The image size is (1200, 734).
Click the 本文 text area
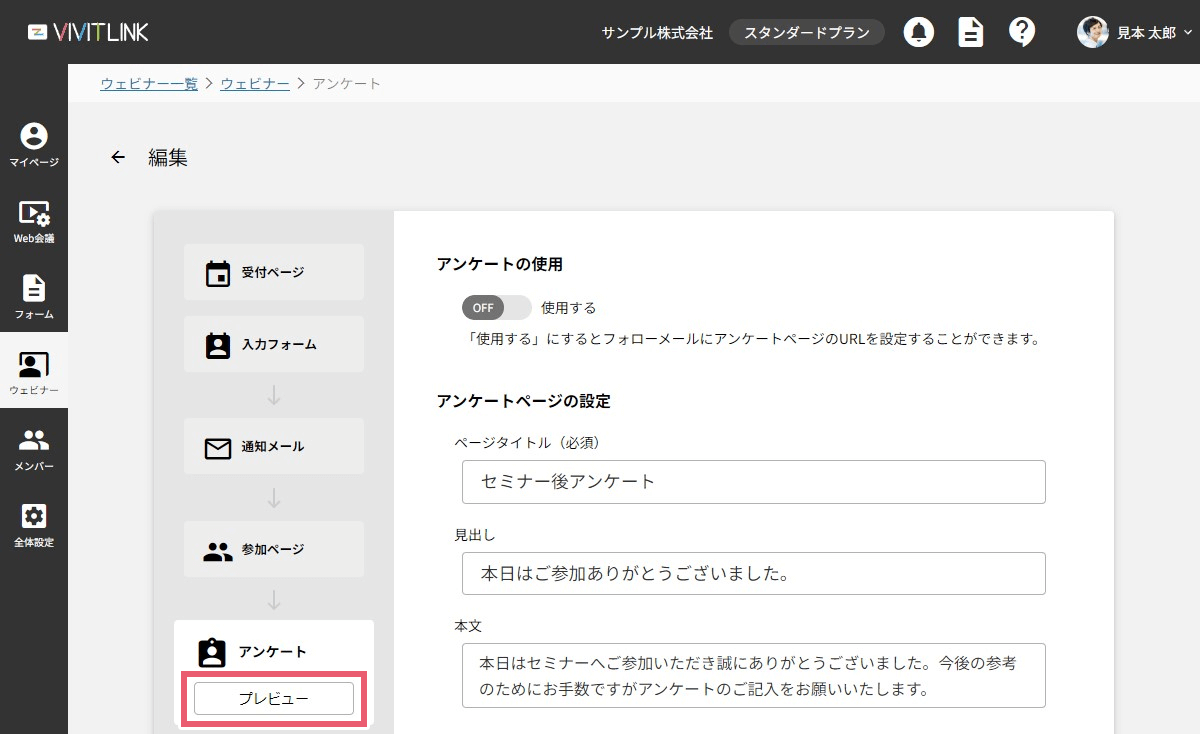[754, 676]
